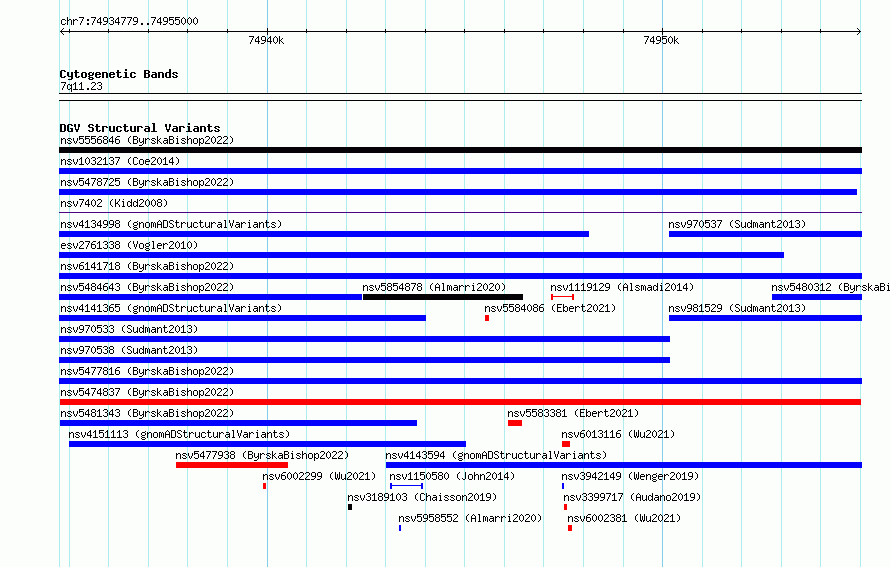
Task: Select the nsv5584086 (Ebert2021) label
Action: 550,308
